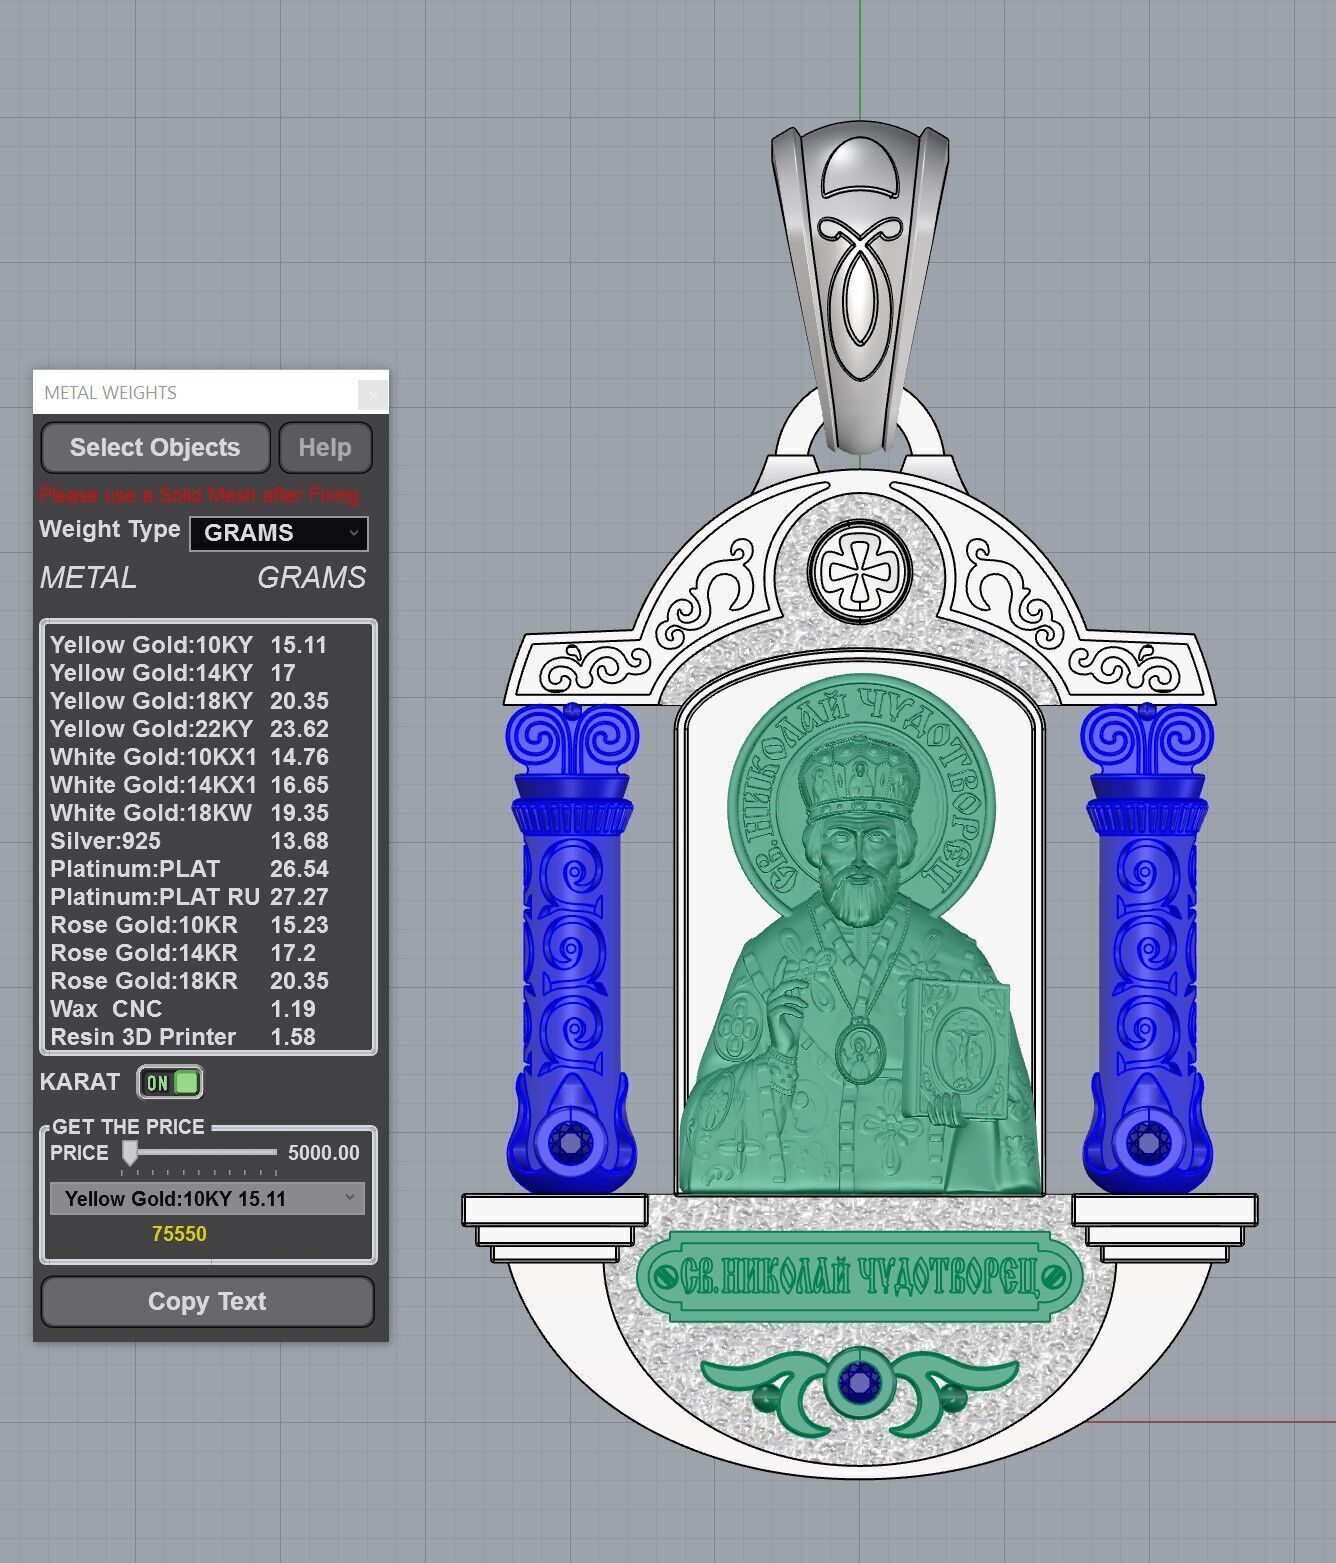The height and width of the screenshot is (1563, 1336).
Task: Open the Weight Type GRAMS dropdown
Action: [279, 533]
